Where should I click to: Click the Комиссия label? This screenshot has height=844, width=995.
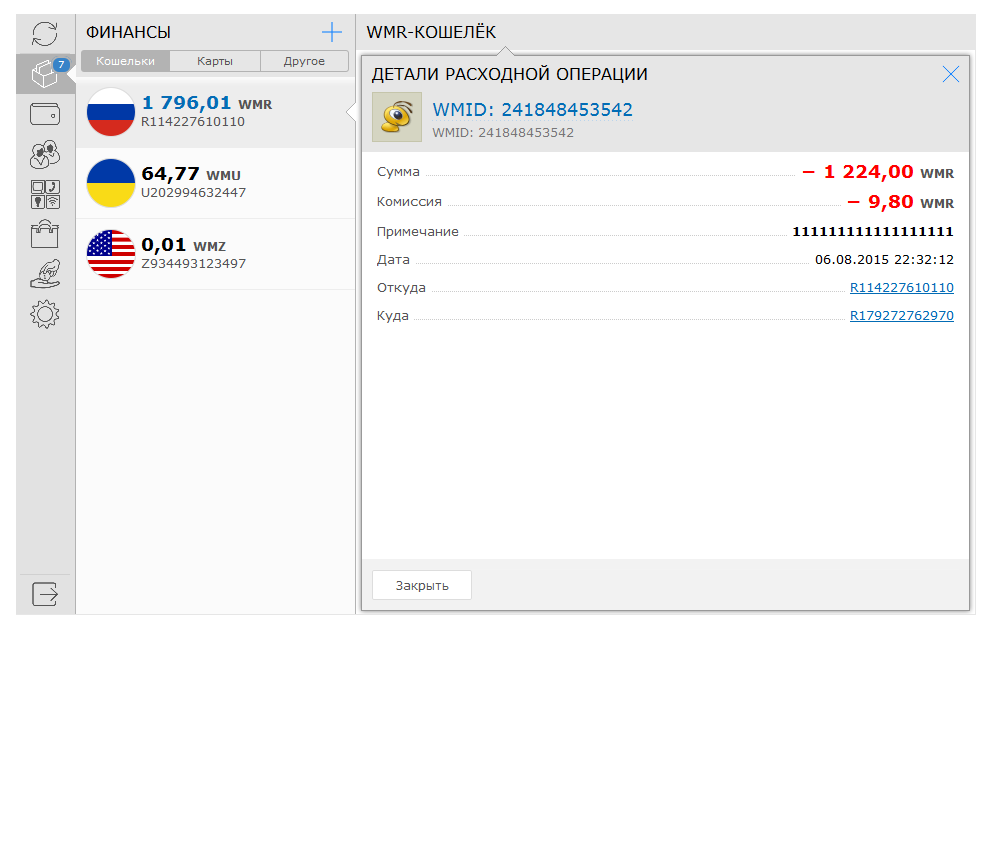coord(409,202)
